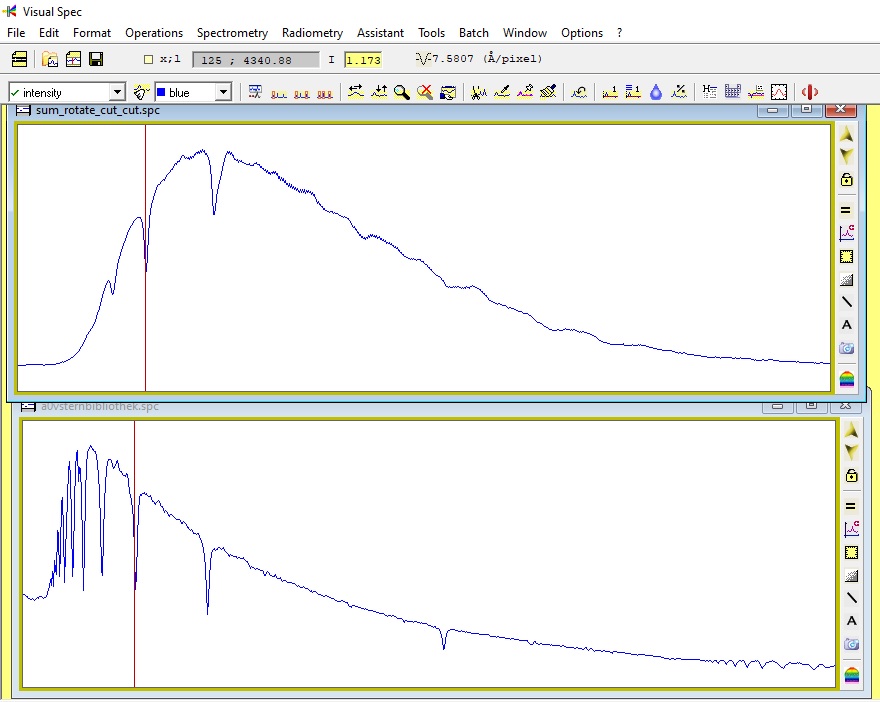Select the line tool in sum_rotate_cut_cut sidebar

846,302
